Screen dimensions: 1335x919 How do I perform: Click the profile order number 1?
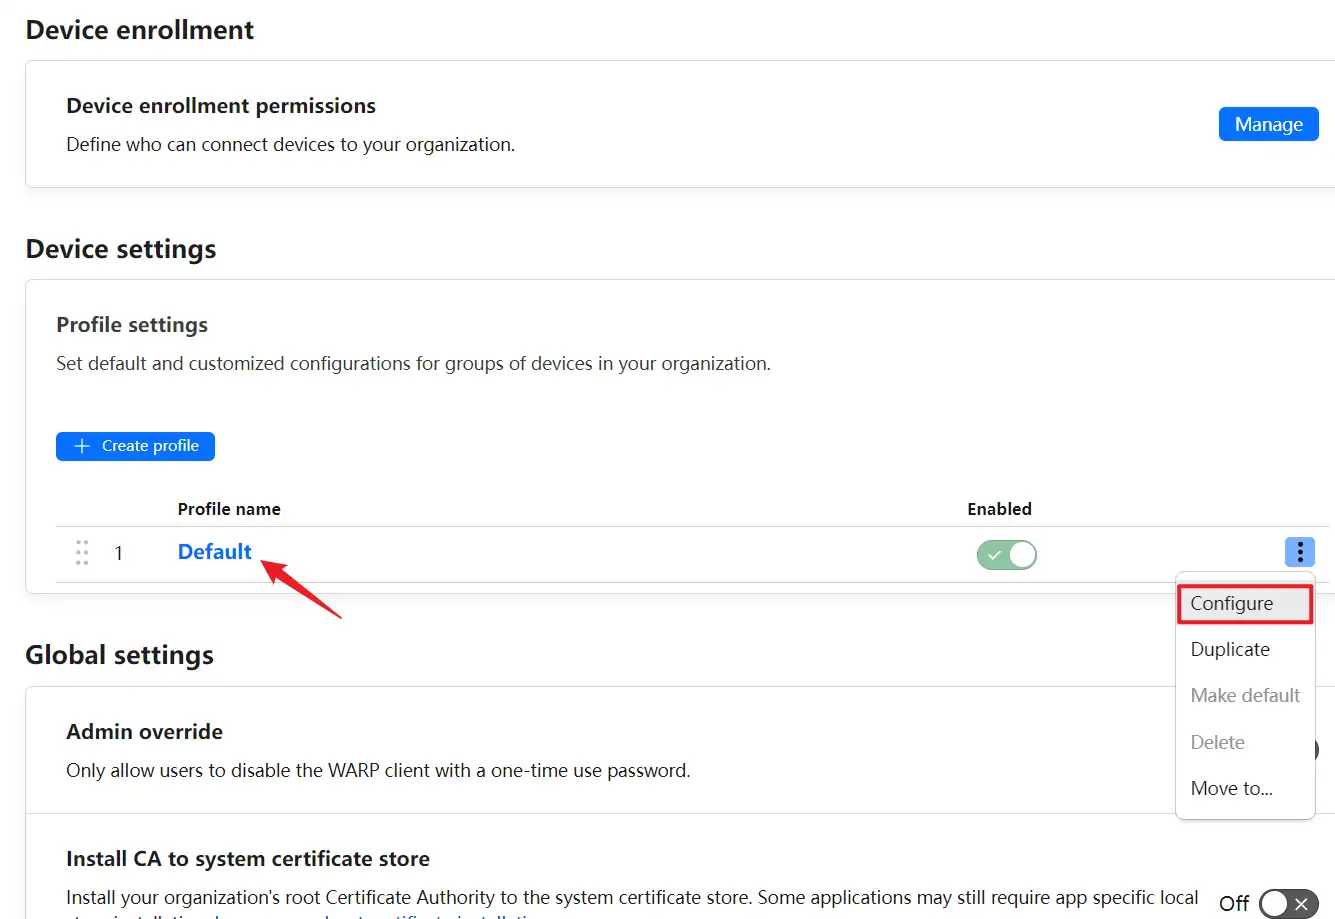tap(118, 553)
